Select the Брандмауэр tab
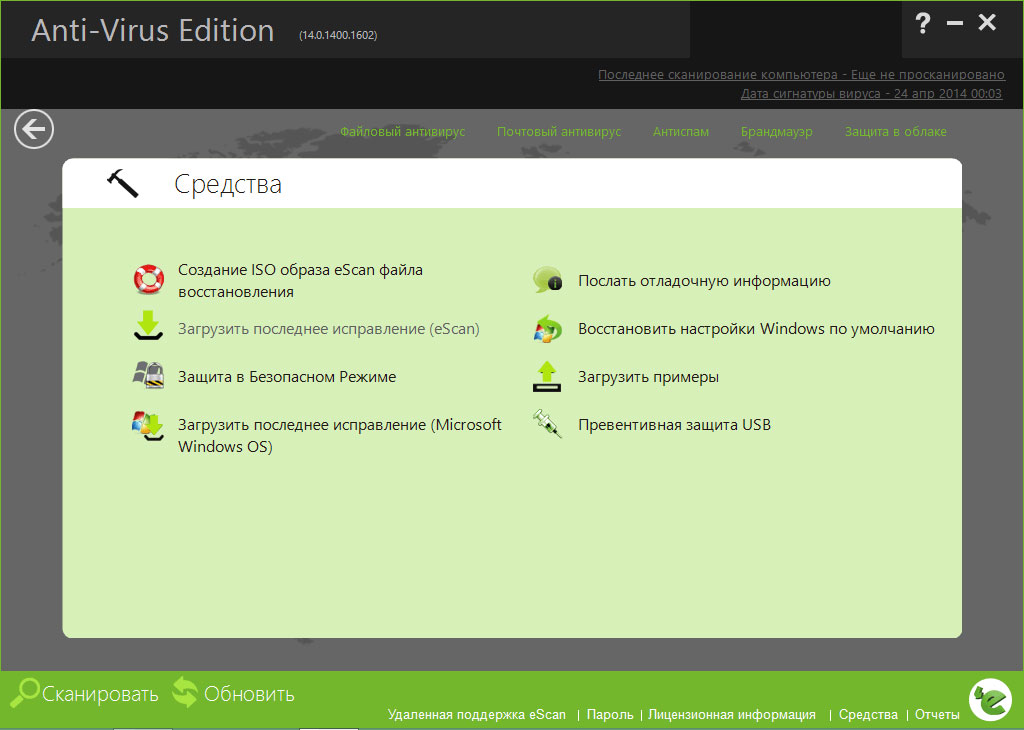The width and height of the screenshot is (1024, 730). coord(776,132)
